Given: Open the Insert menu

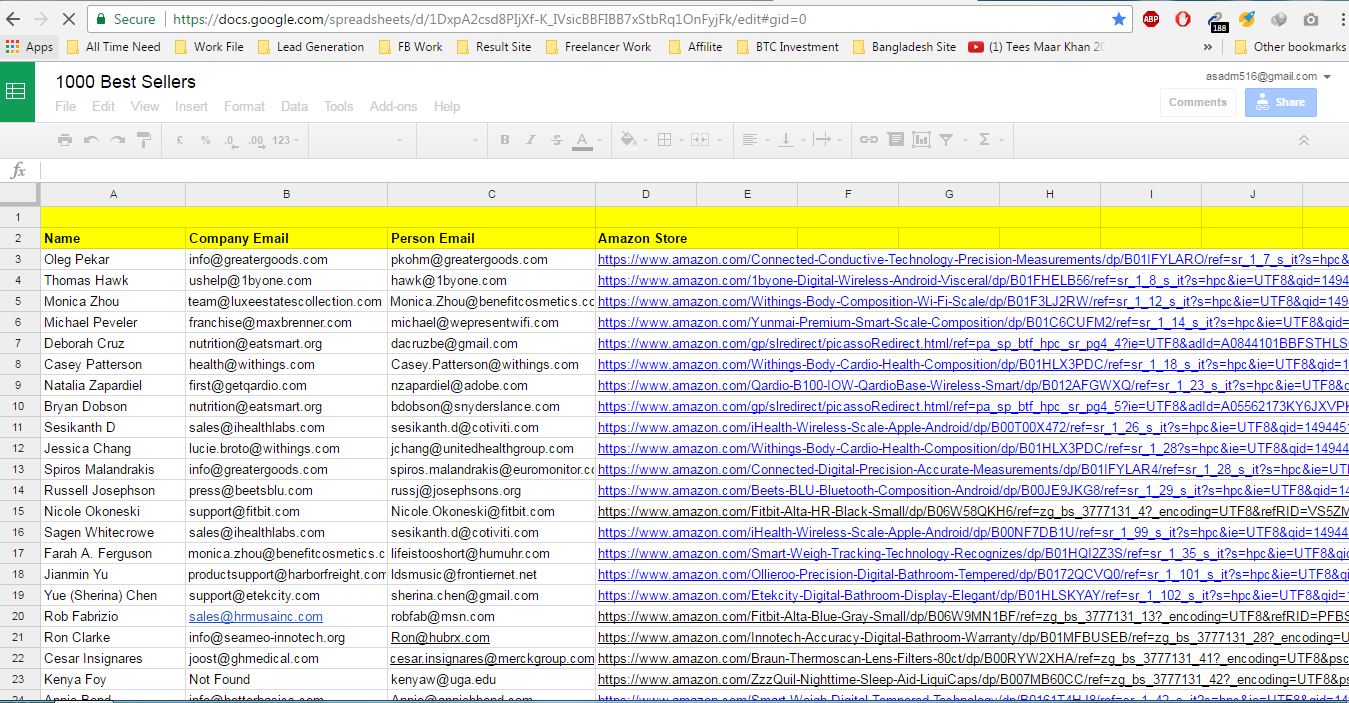Looking at the screenshot, I should 191,106.
